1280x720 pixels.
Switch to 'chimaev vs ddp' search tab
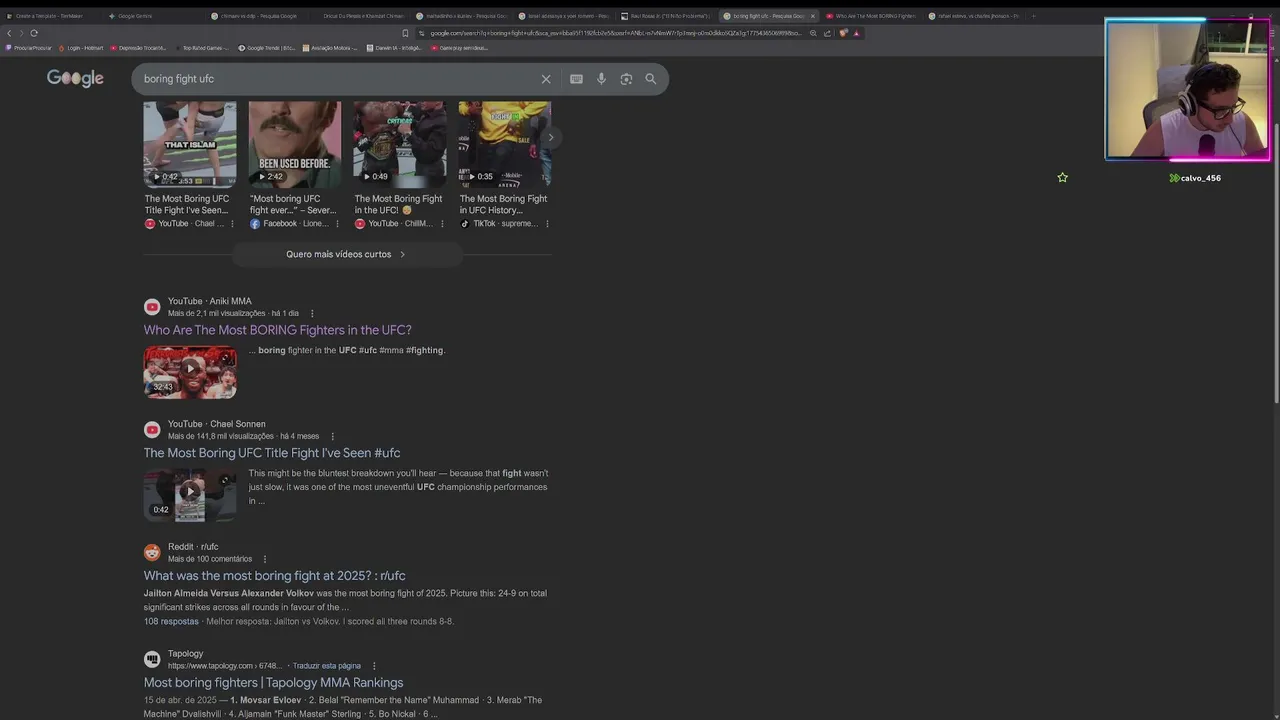coord(255,16)
